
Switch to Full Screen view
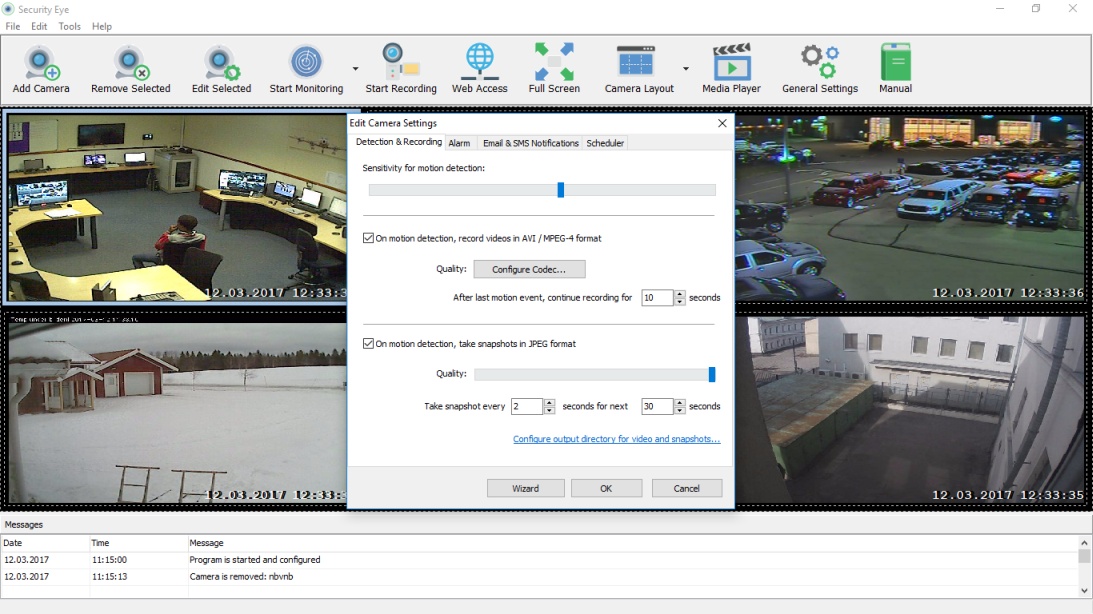click(x=554, y=63)
